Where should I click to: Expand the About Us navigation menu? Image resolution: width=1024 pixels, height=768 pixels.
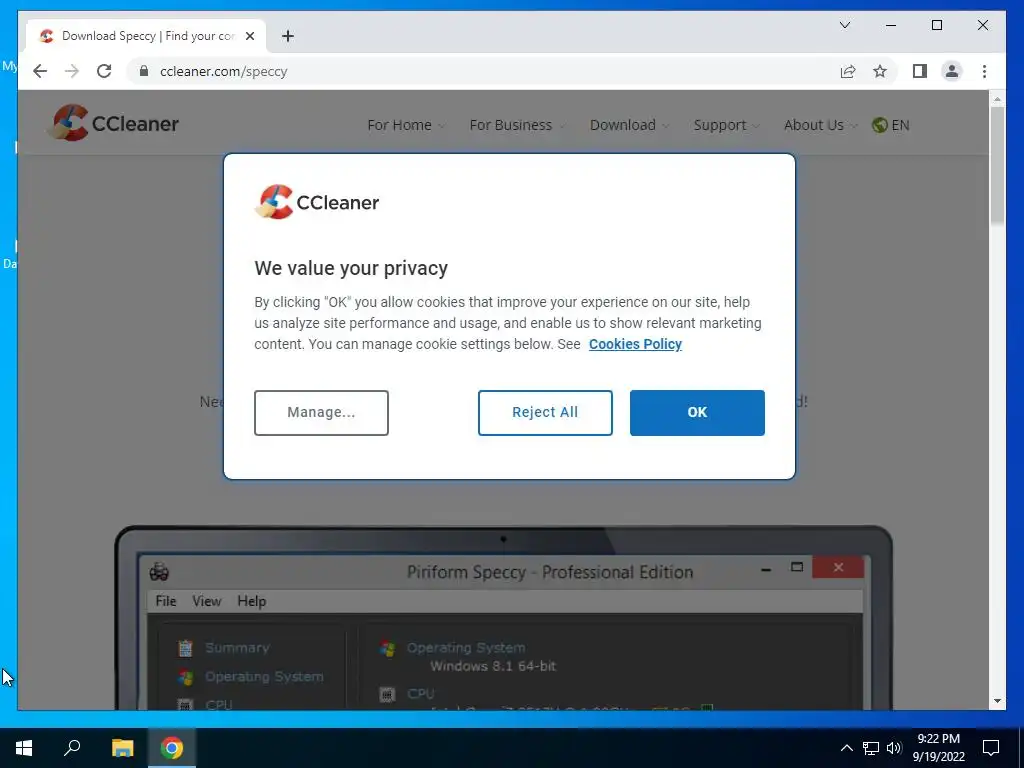pyautogui.click(x=820, y=125)
